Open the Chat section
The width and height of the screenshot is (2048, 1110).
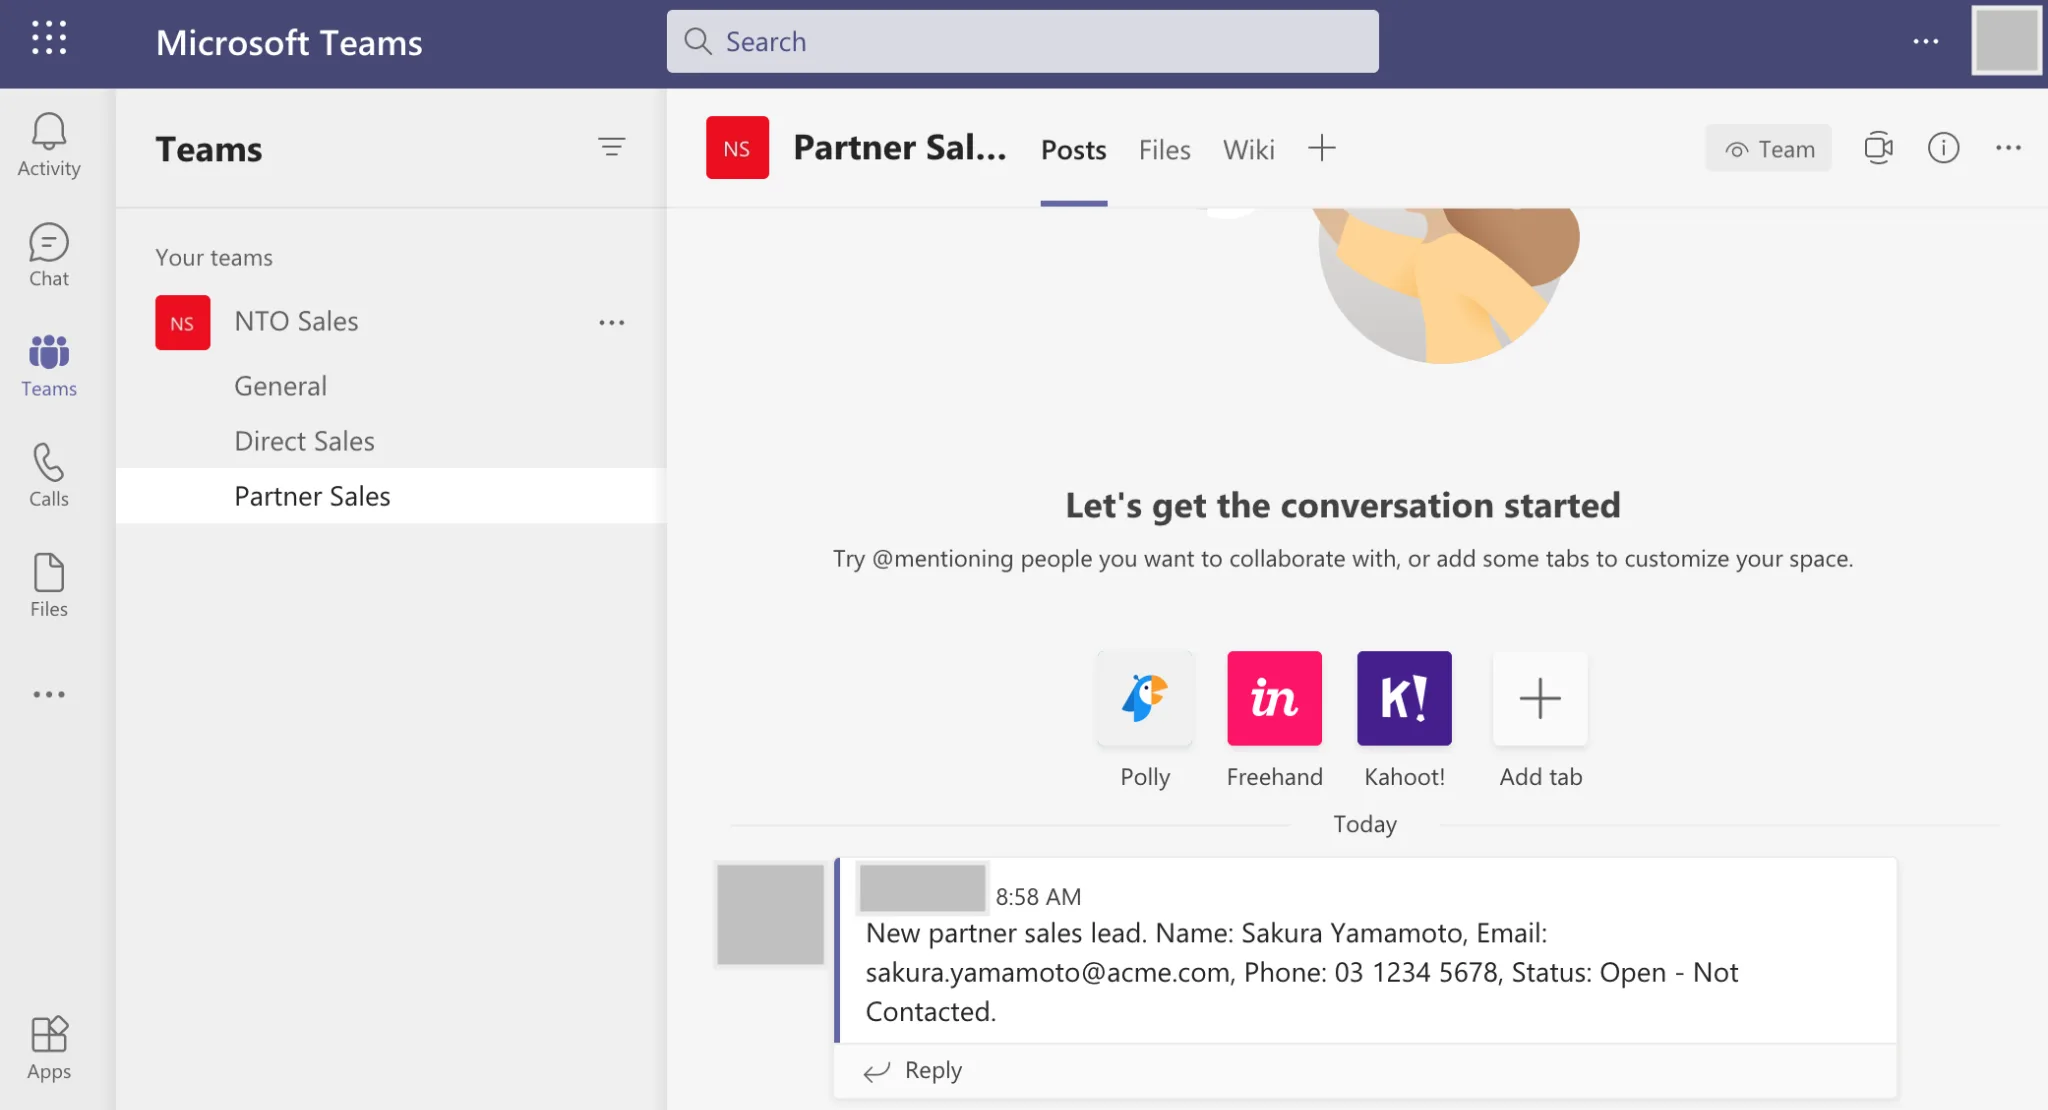pos(49,254)
